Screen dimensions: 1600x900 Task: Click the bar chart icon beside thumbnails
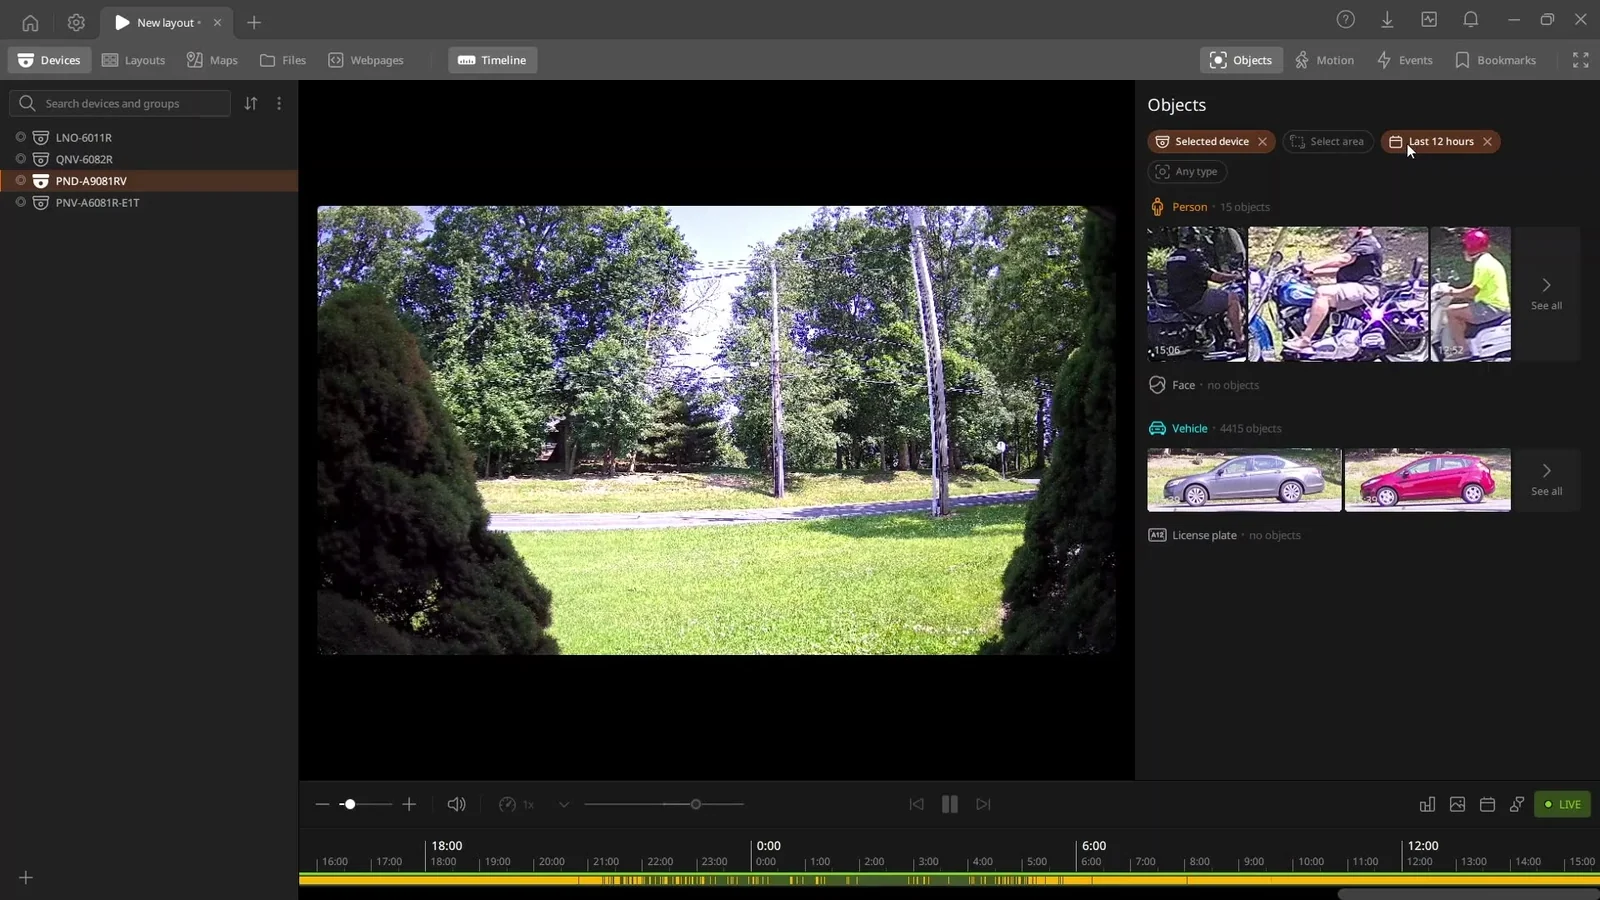pyautogui.click(x=1427, y=804)
